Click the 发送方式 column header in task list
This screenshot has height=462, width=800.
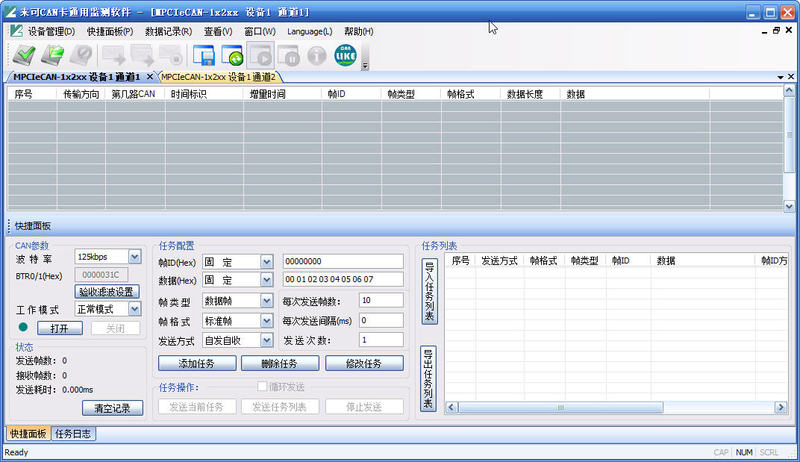tap(499, 261)
